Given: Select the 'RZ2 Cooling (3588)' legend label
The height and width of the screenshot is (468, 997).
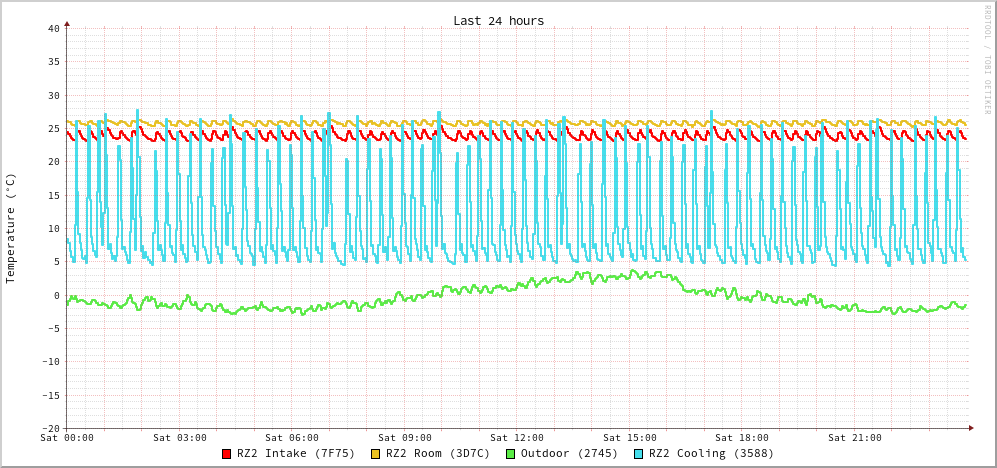Looking at the screenshot, I should [x=711, y=454].
